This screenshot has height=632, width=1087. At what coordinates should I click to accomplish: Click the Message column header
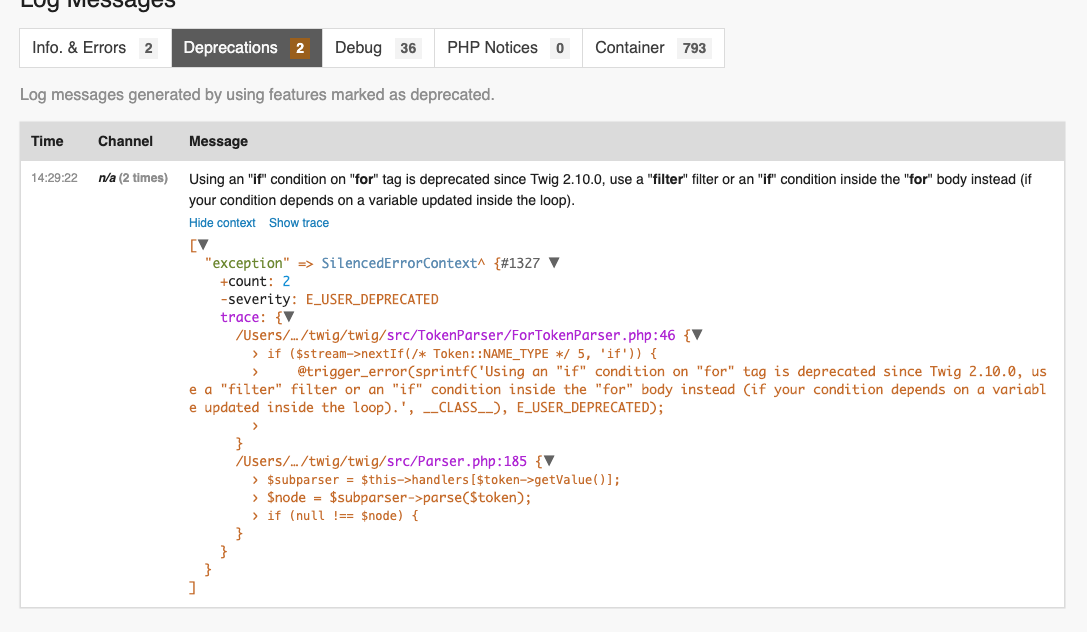218,141
